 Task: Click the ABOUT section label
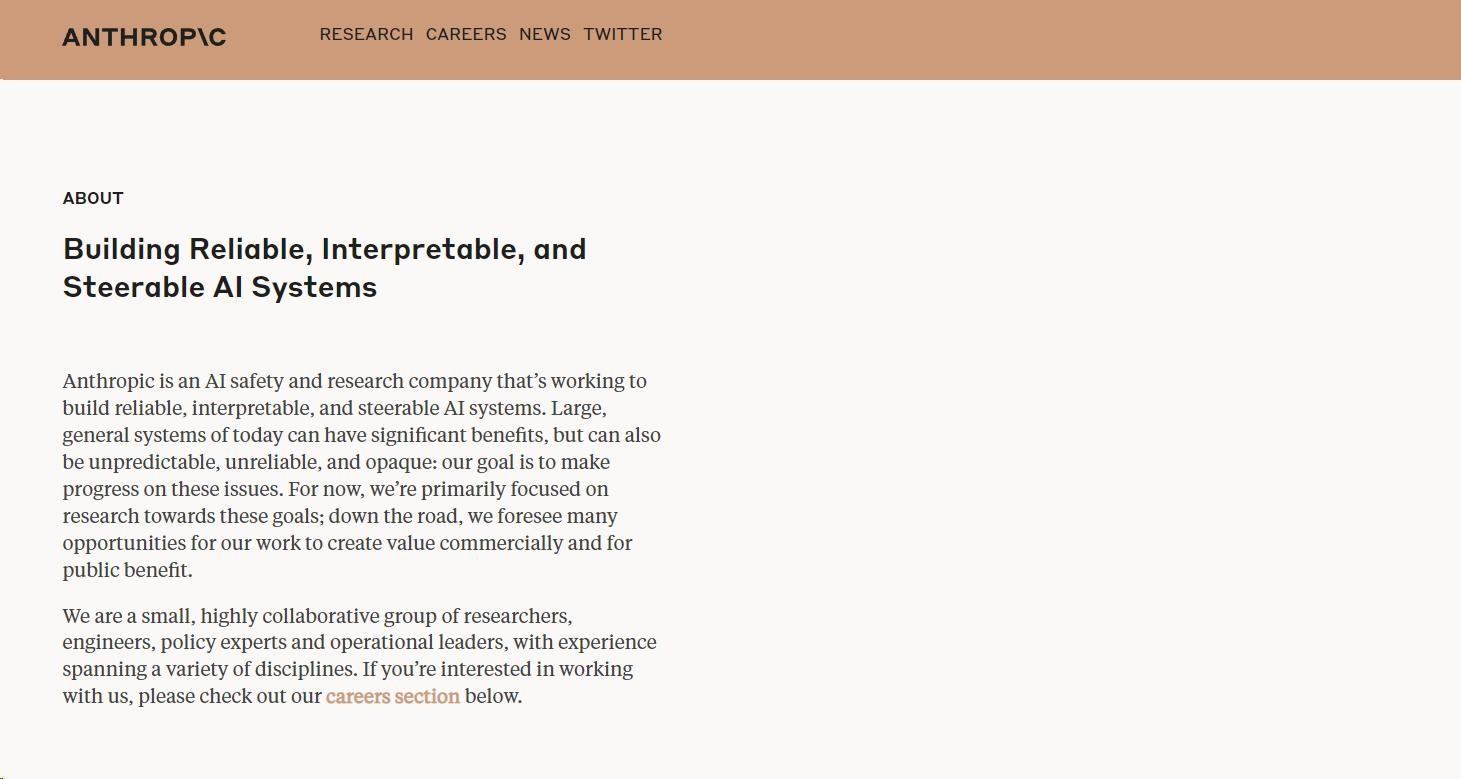(x=93, y=198)
